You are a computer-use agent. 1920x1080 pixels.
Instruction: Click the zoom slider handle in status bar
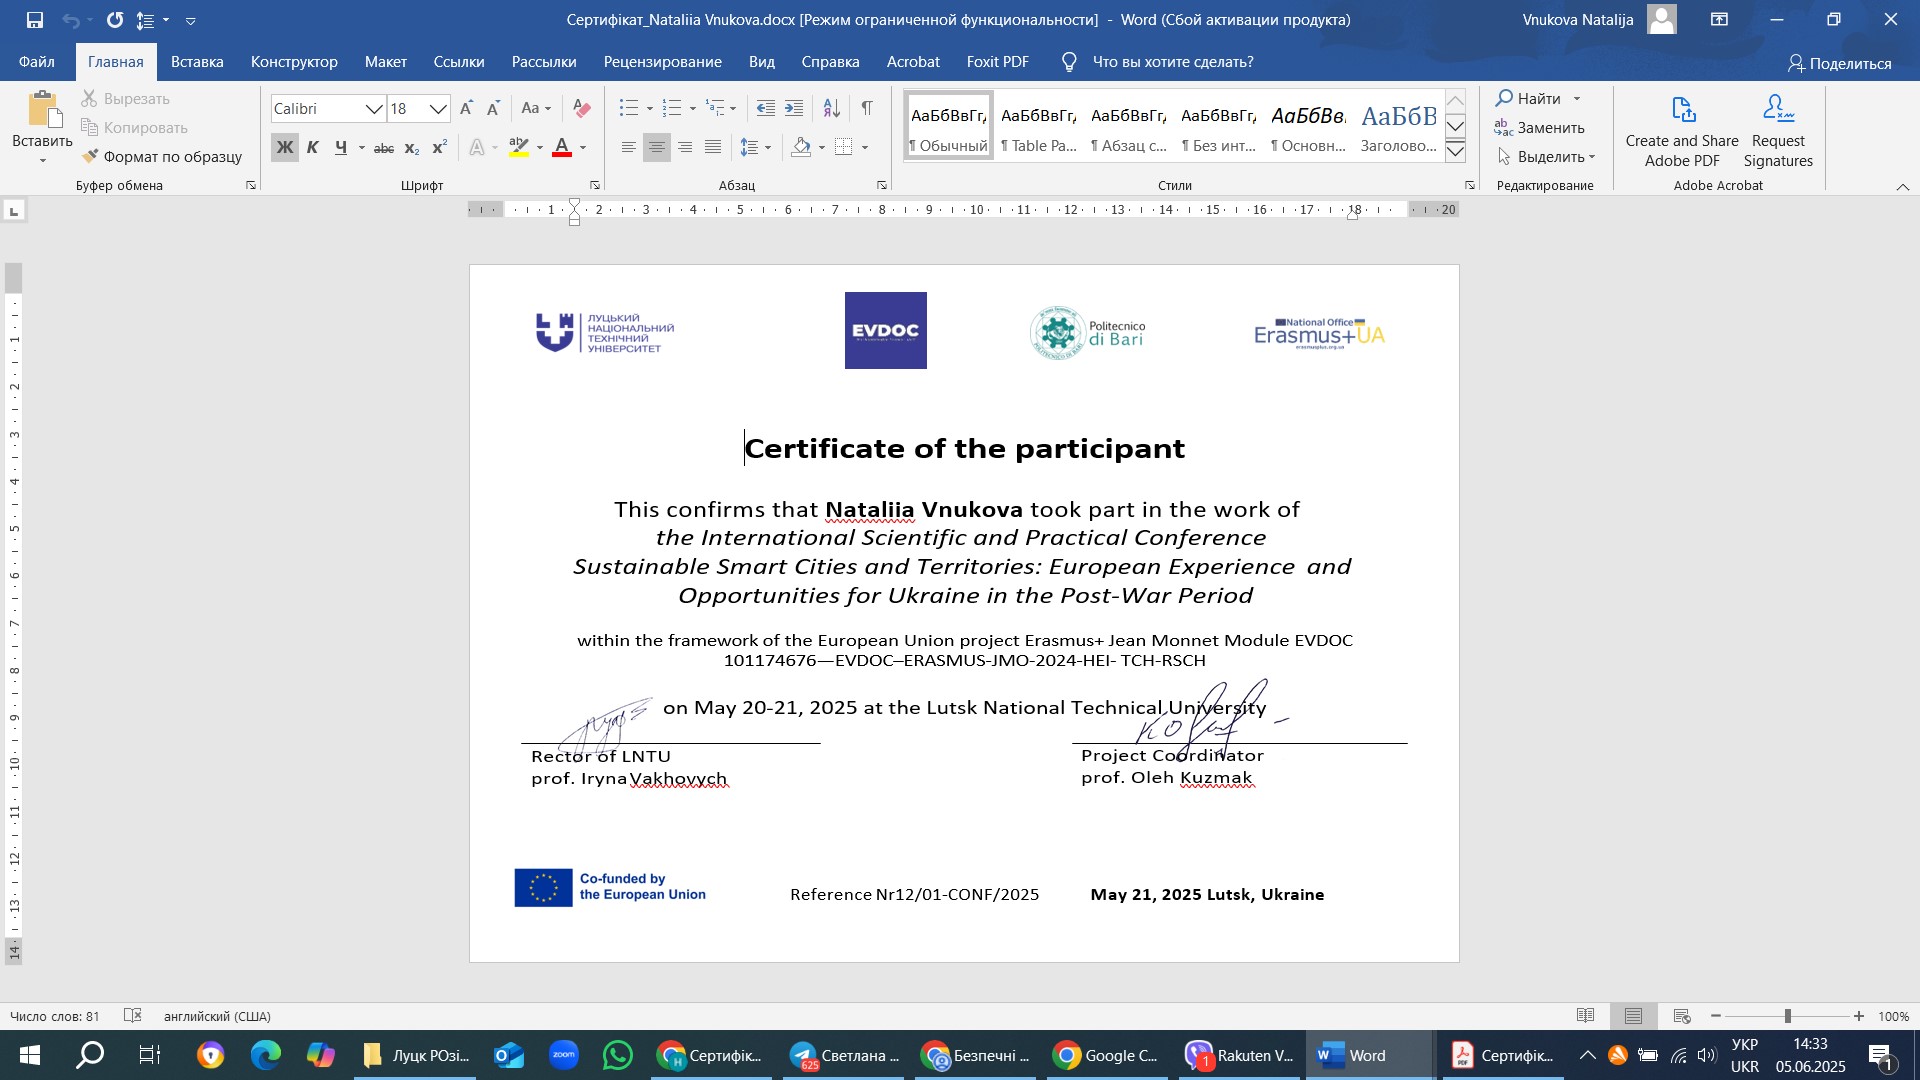point(1788,1016)
